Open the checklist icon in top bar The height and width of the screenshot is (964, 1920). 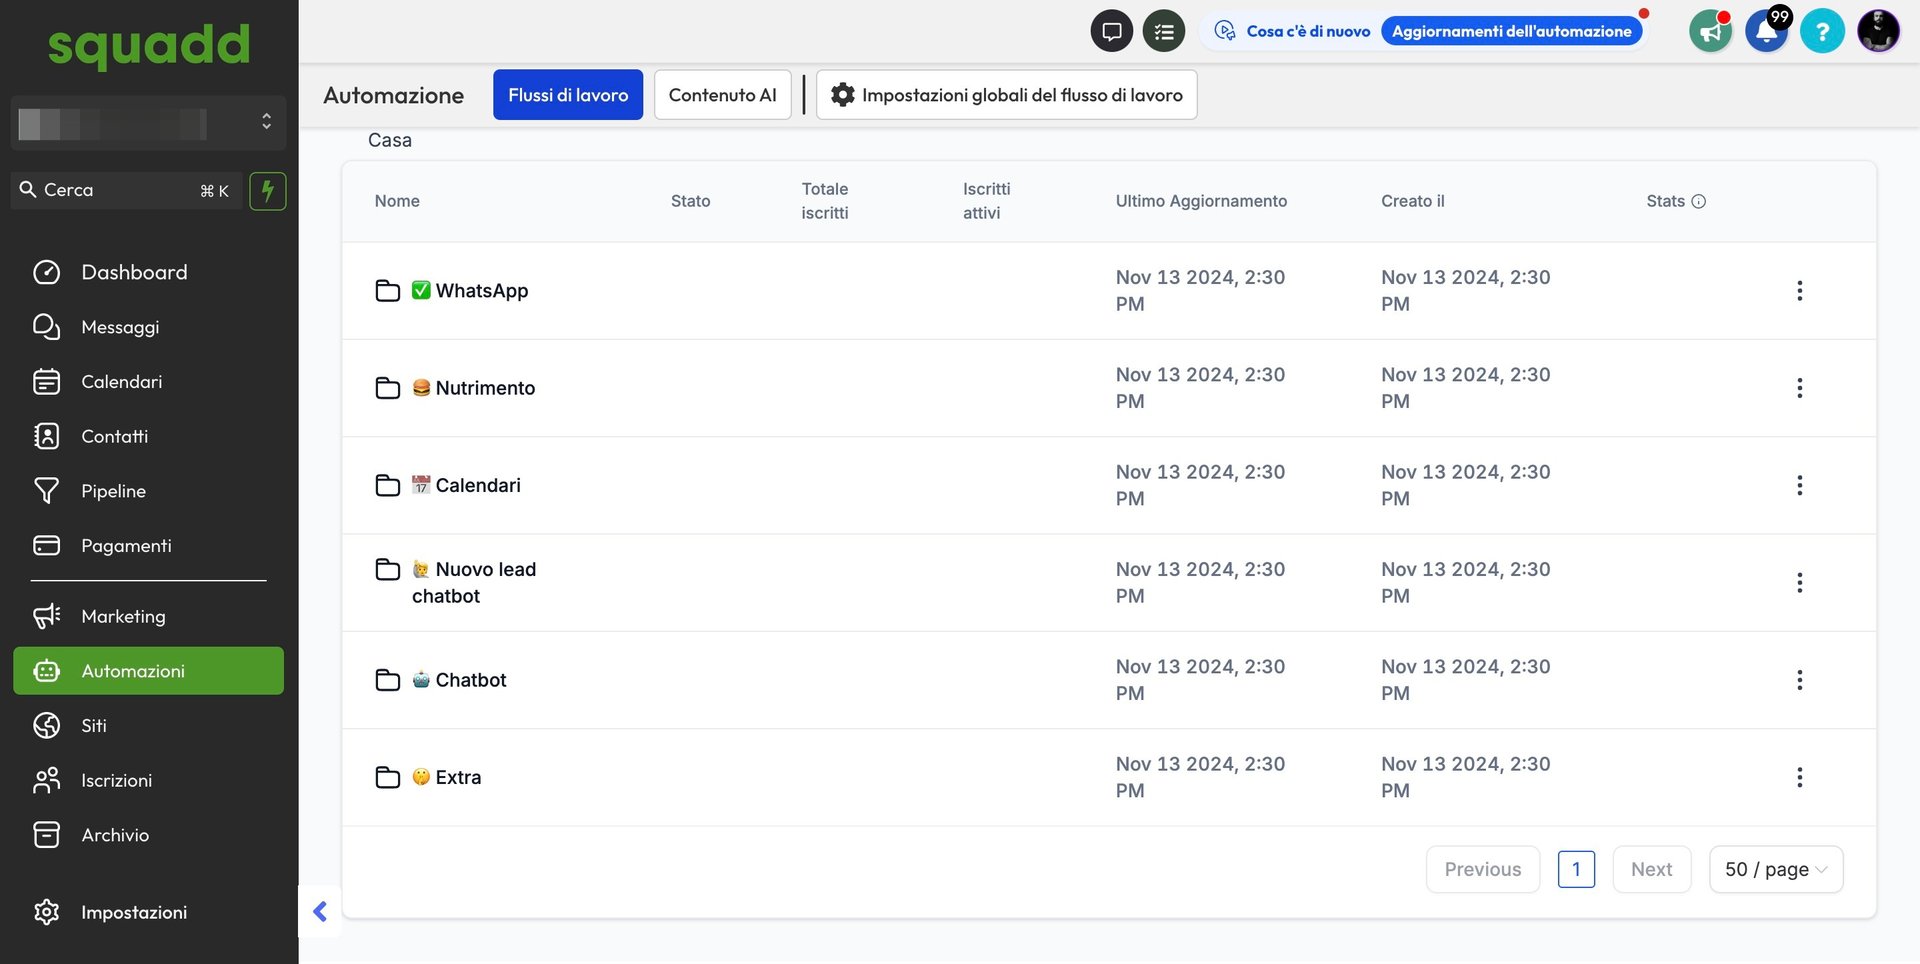(1163, 31)
